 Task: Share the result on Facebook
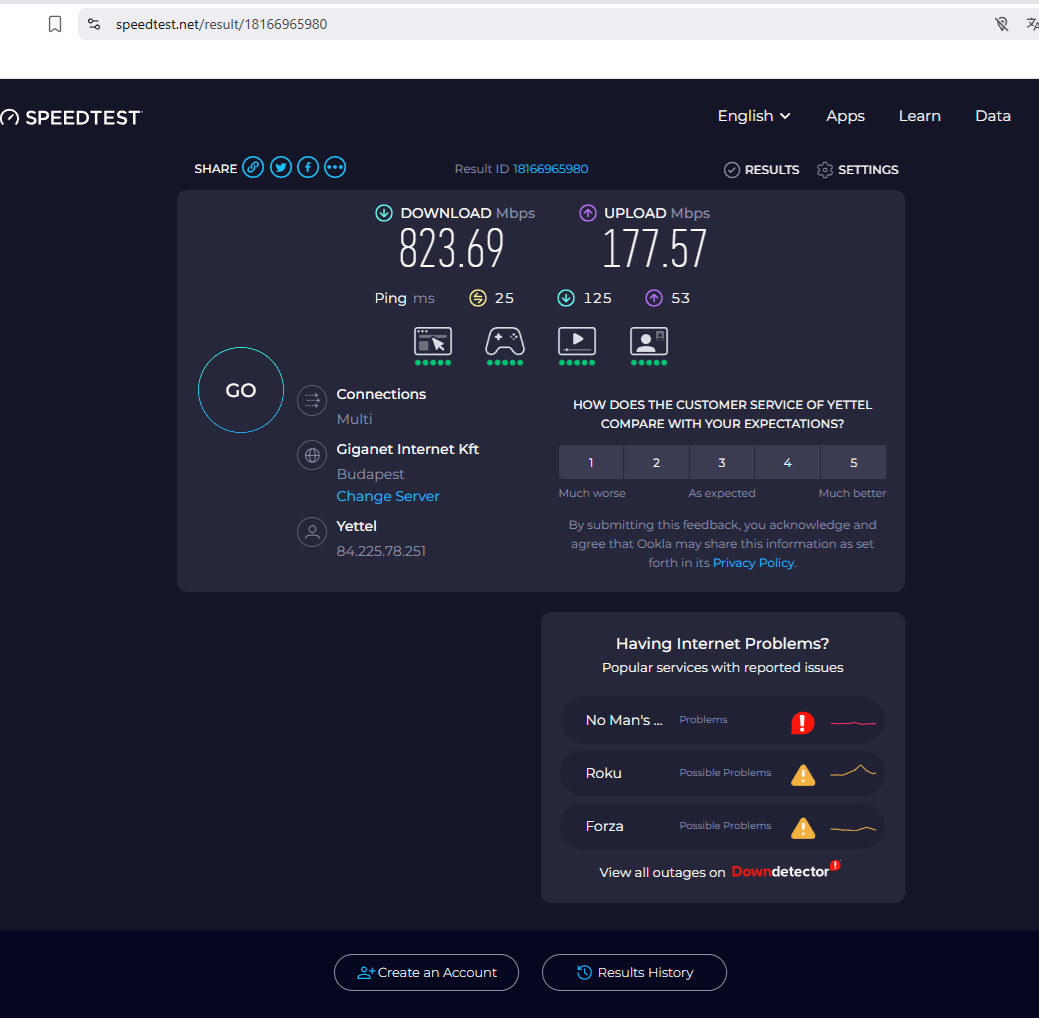click(308, 167)
